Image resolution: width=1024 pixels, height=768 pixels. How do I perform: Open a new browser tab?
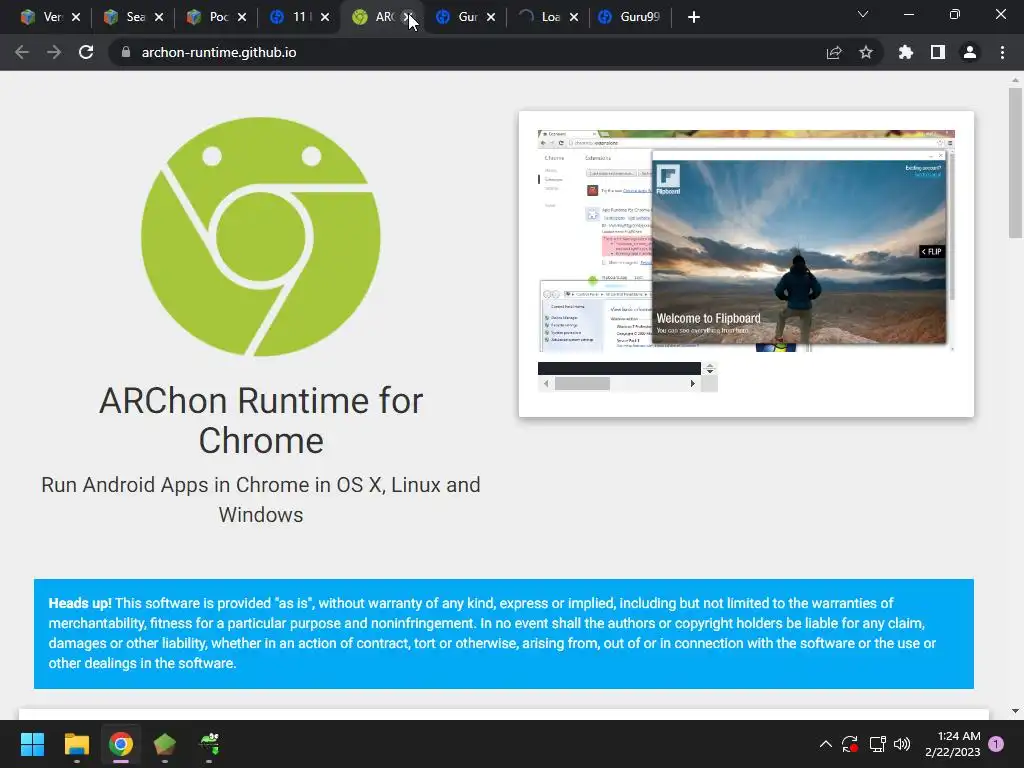click(x=694, y=17)
